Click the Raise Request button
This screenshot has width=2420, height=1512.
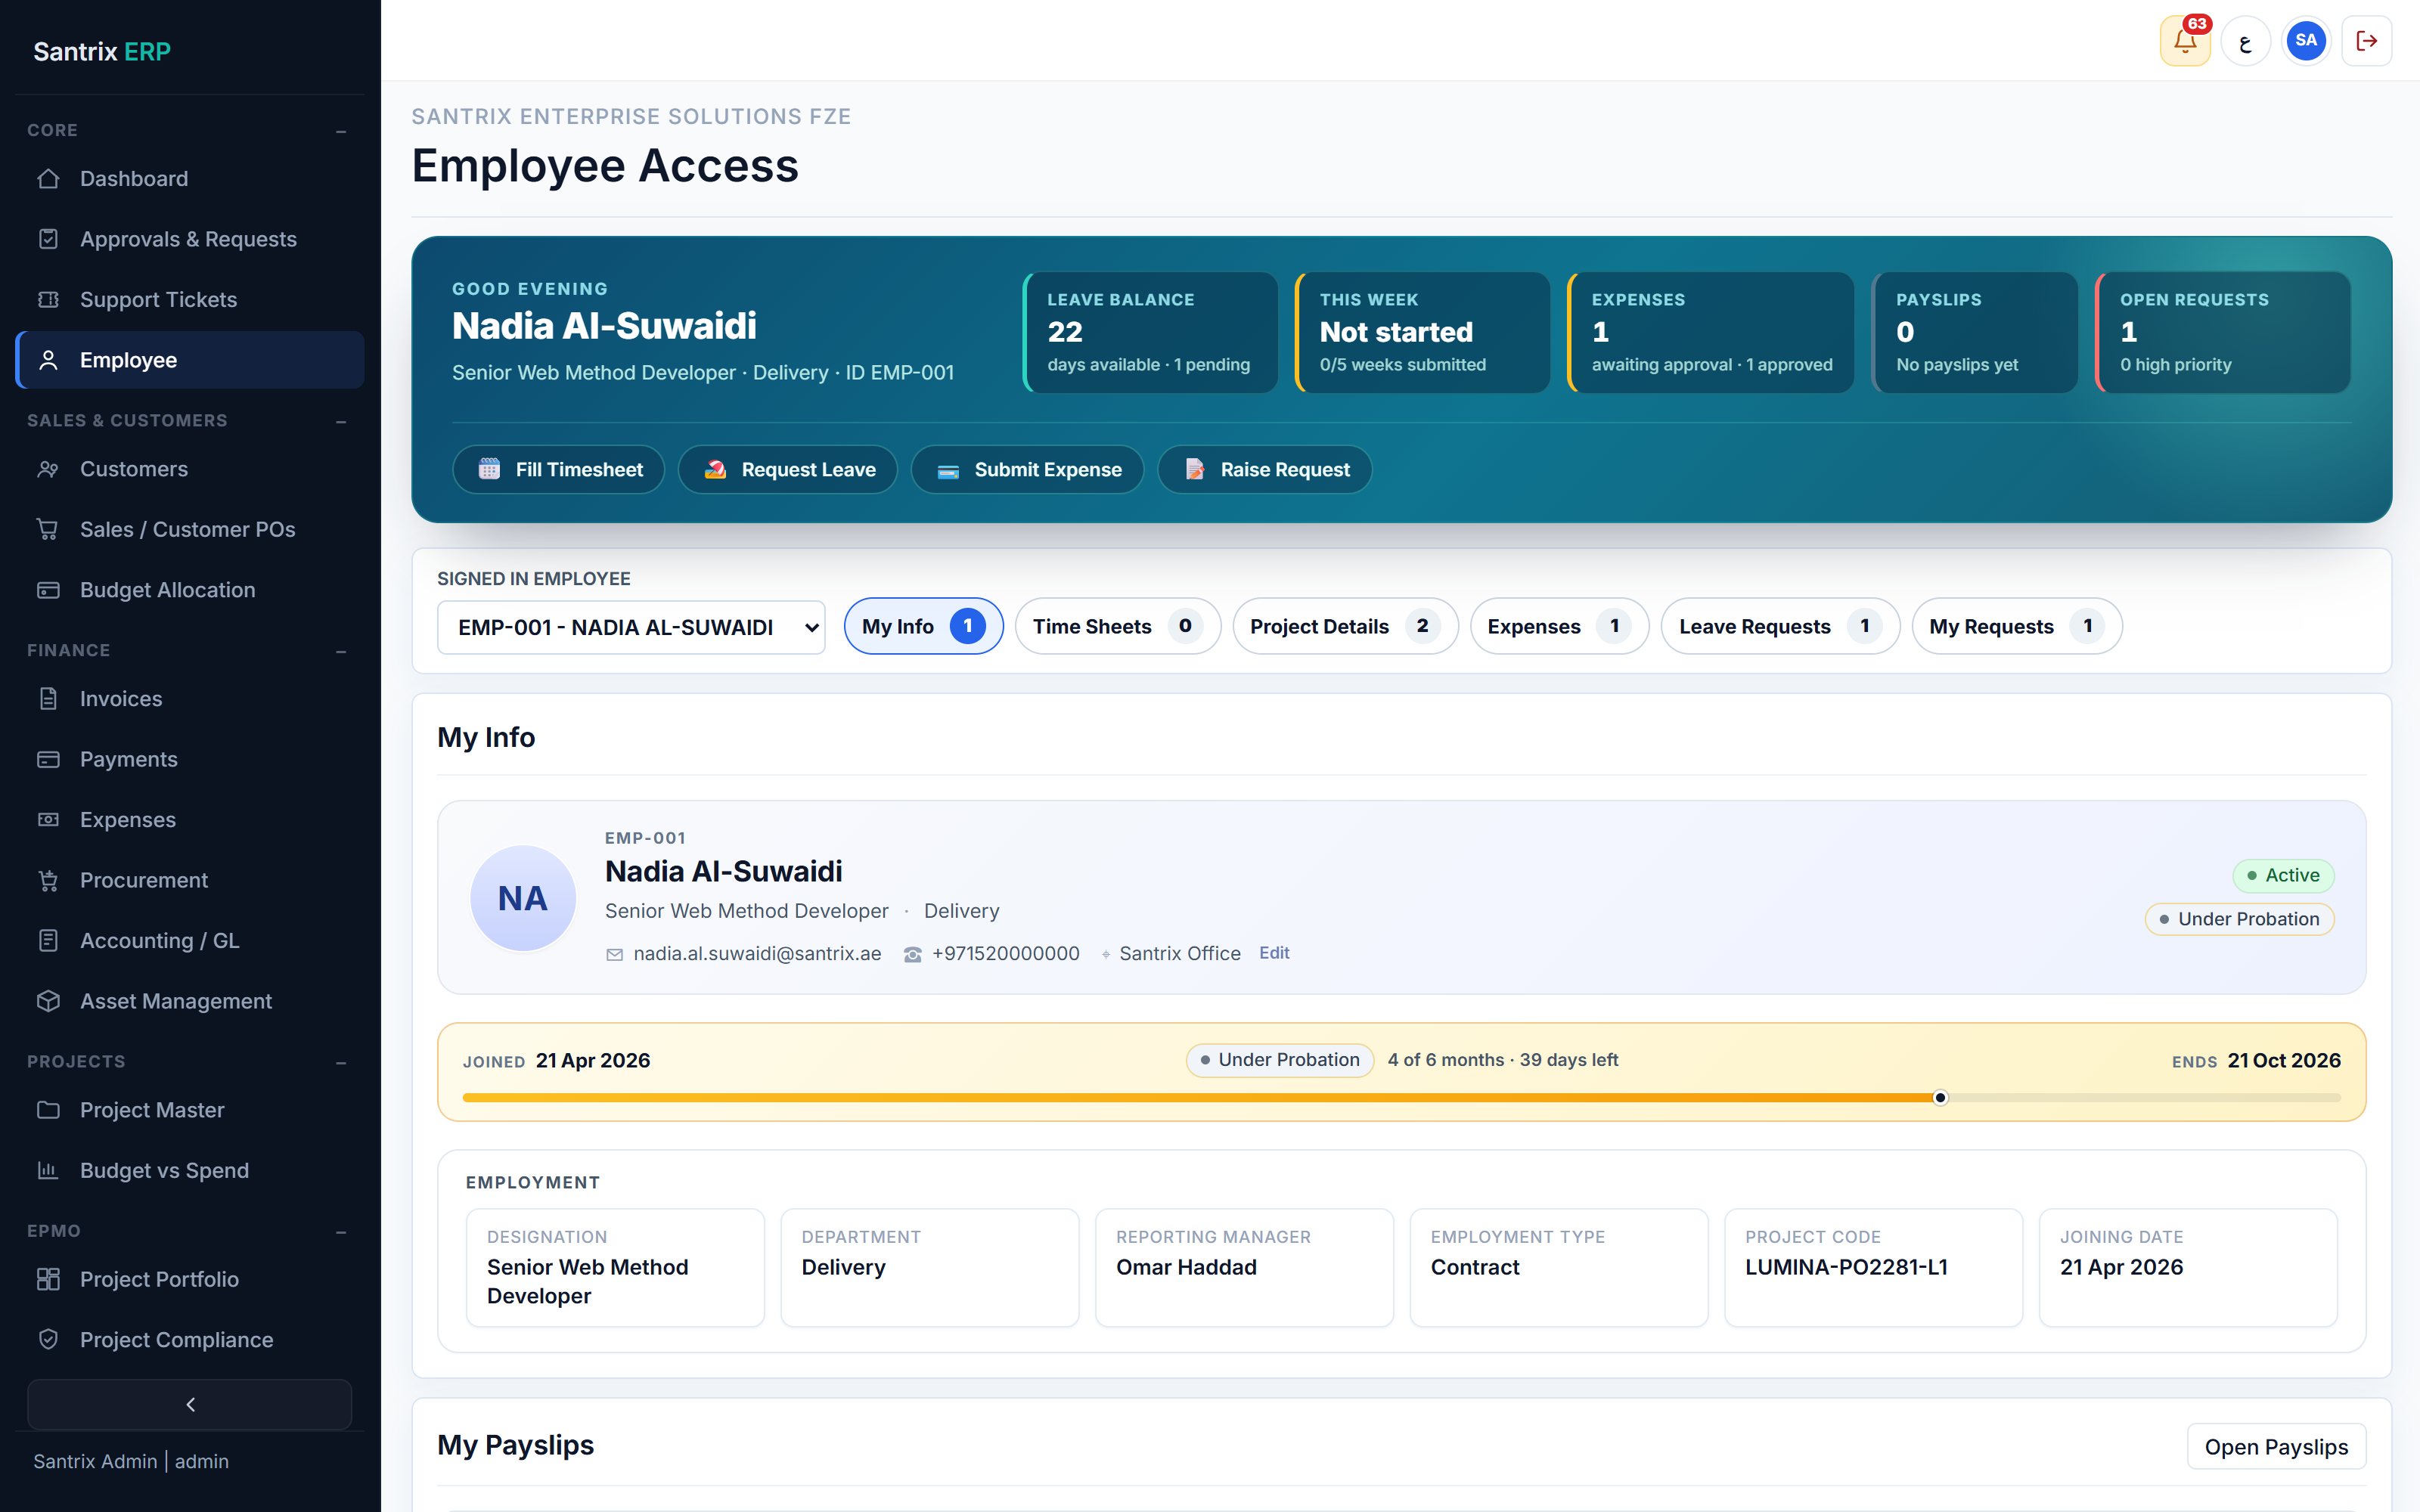tap(1264, 469)
